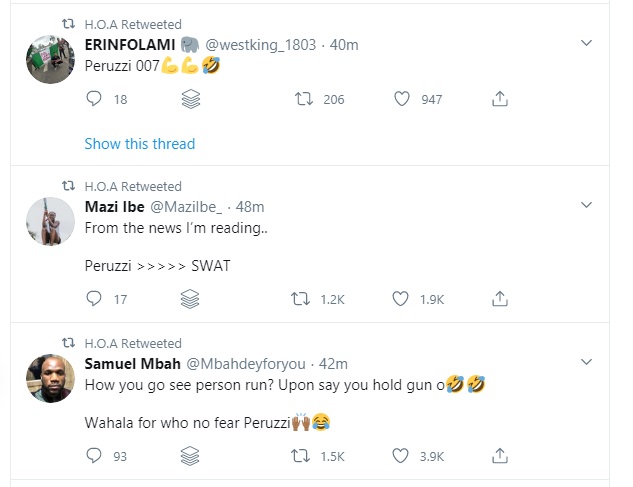Viewport: 633px width, 487px height.
Task: Click Mazi Ibe's avatar thumbnail
Action: 48,219
